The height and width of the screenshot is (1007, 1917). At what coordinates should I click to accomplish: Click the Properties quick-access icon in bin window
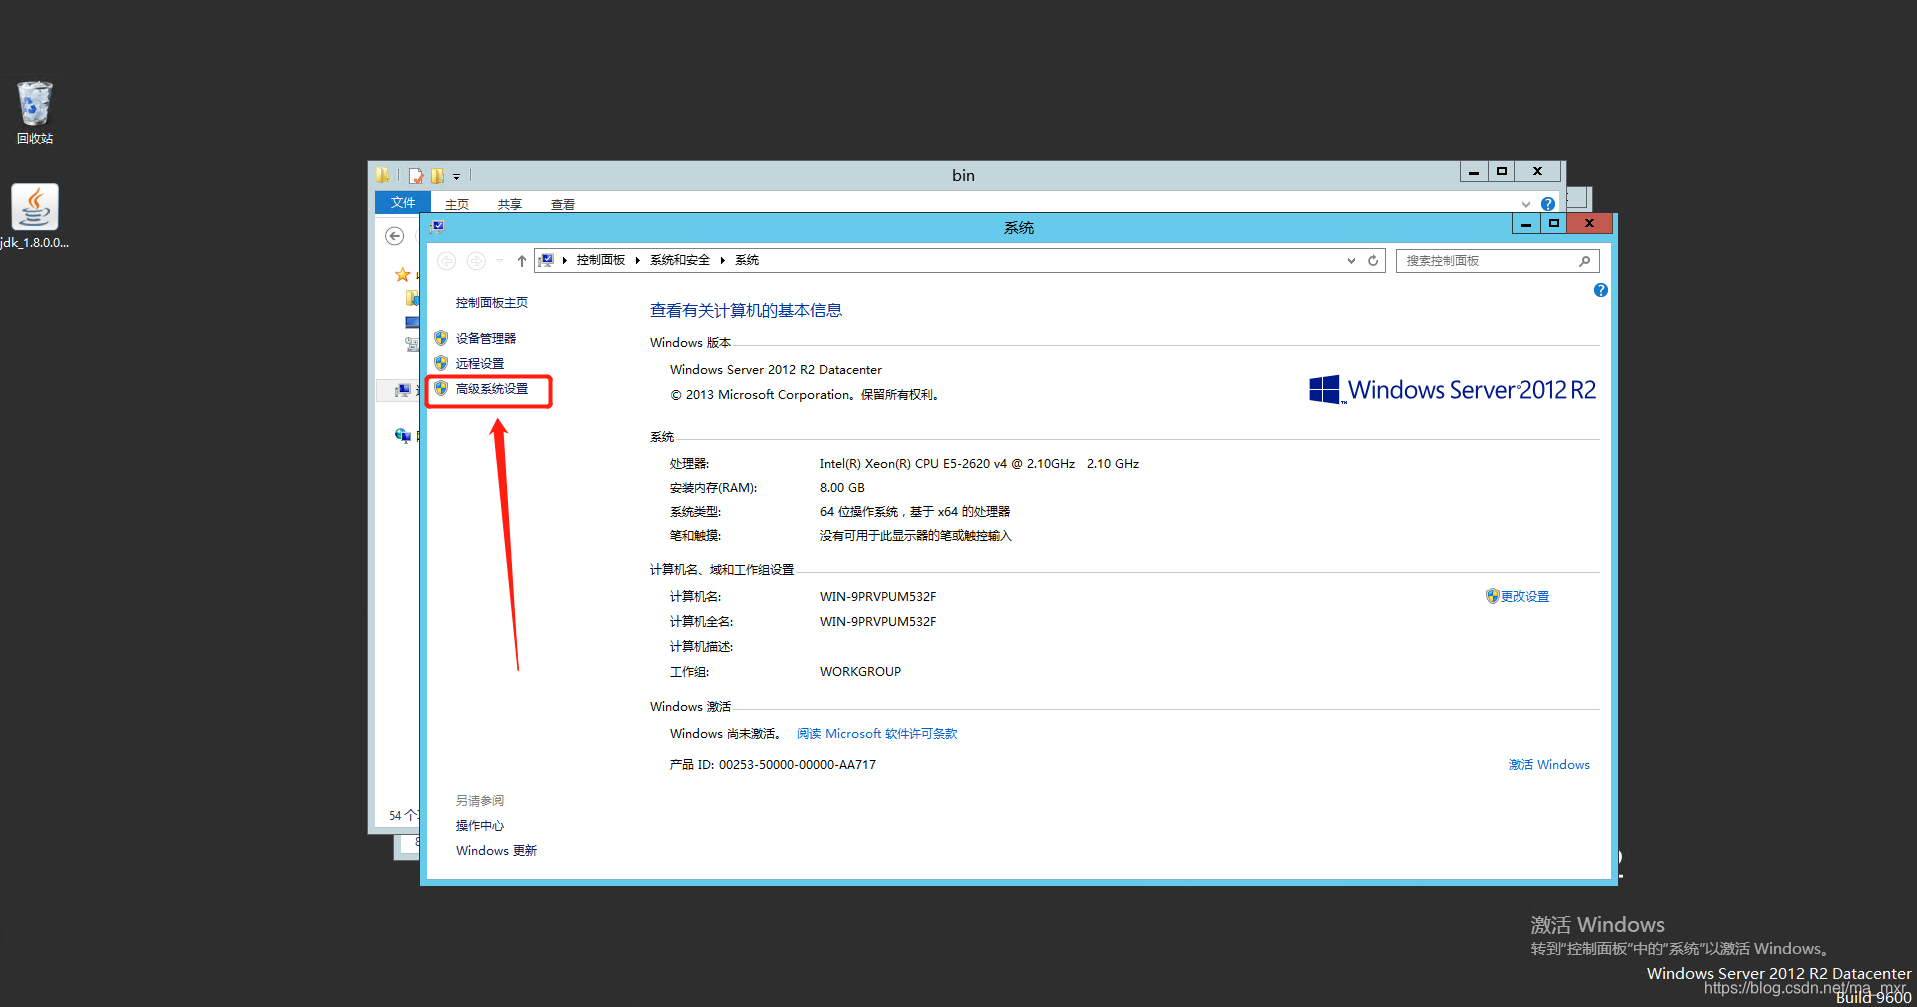416,175
